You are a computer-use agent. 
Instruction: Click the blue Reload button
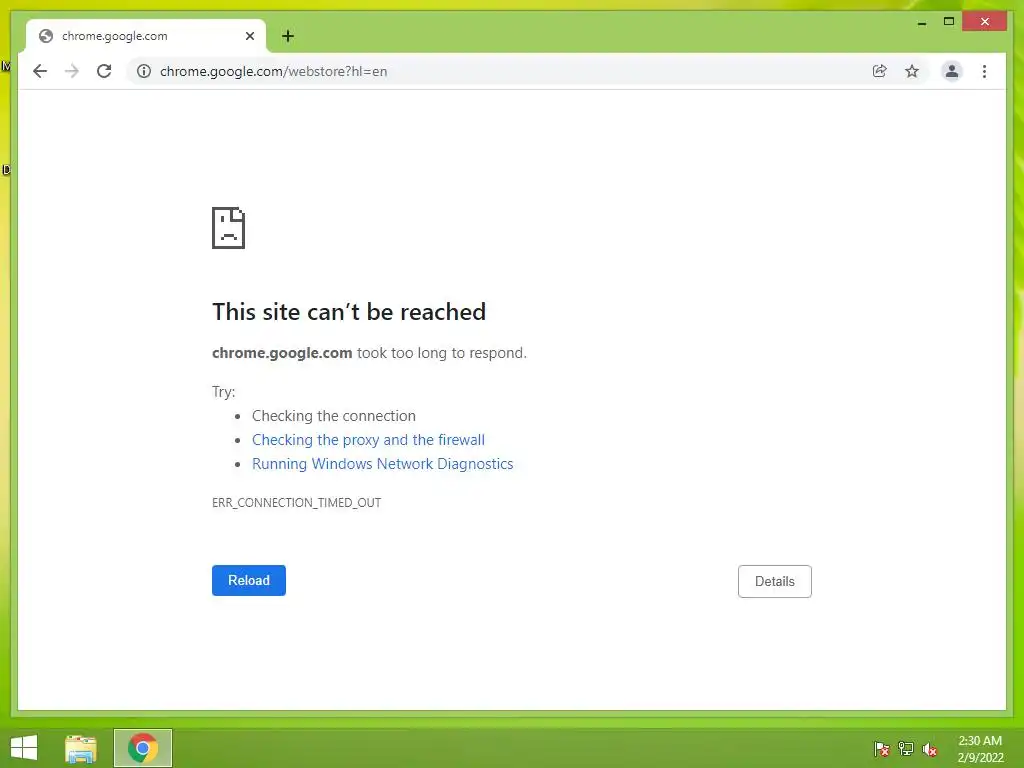pyautogui.click(x=248, y=580)
